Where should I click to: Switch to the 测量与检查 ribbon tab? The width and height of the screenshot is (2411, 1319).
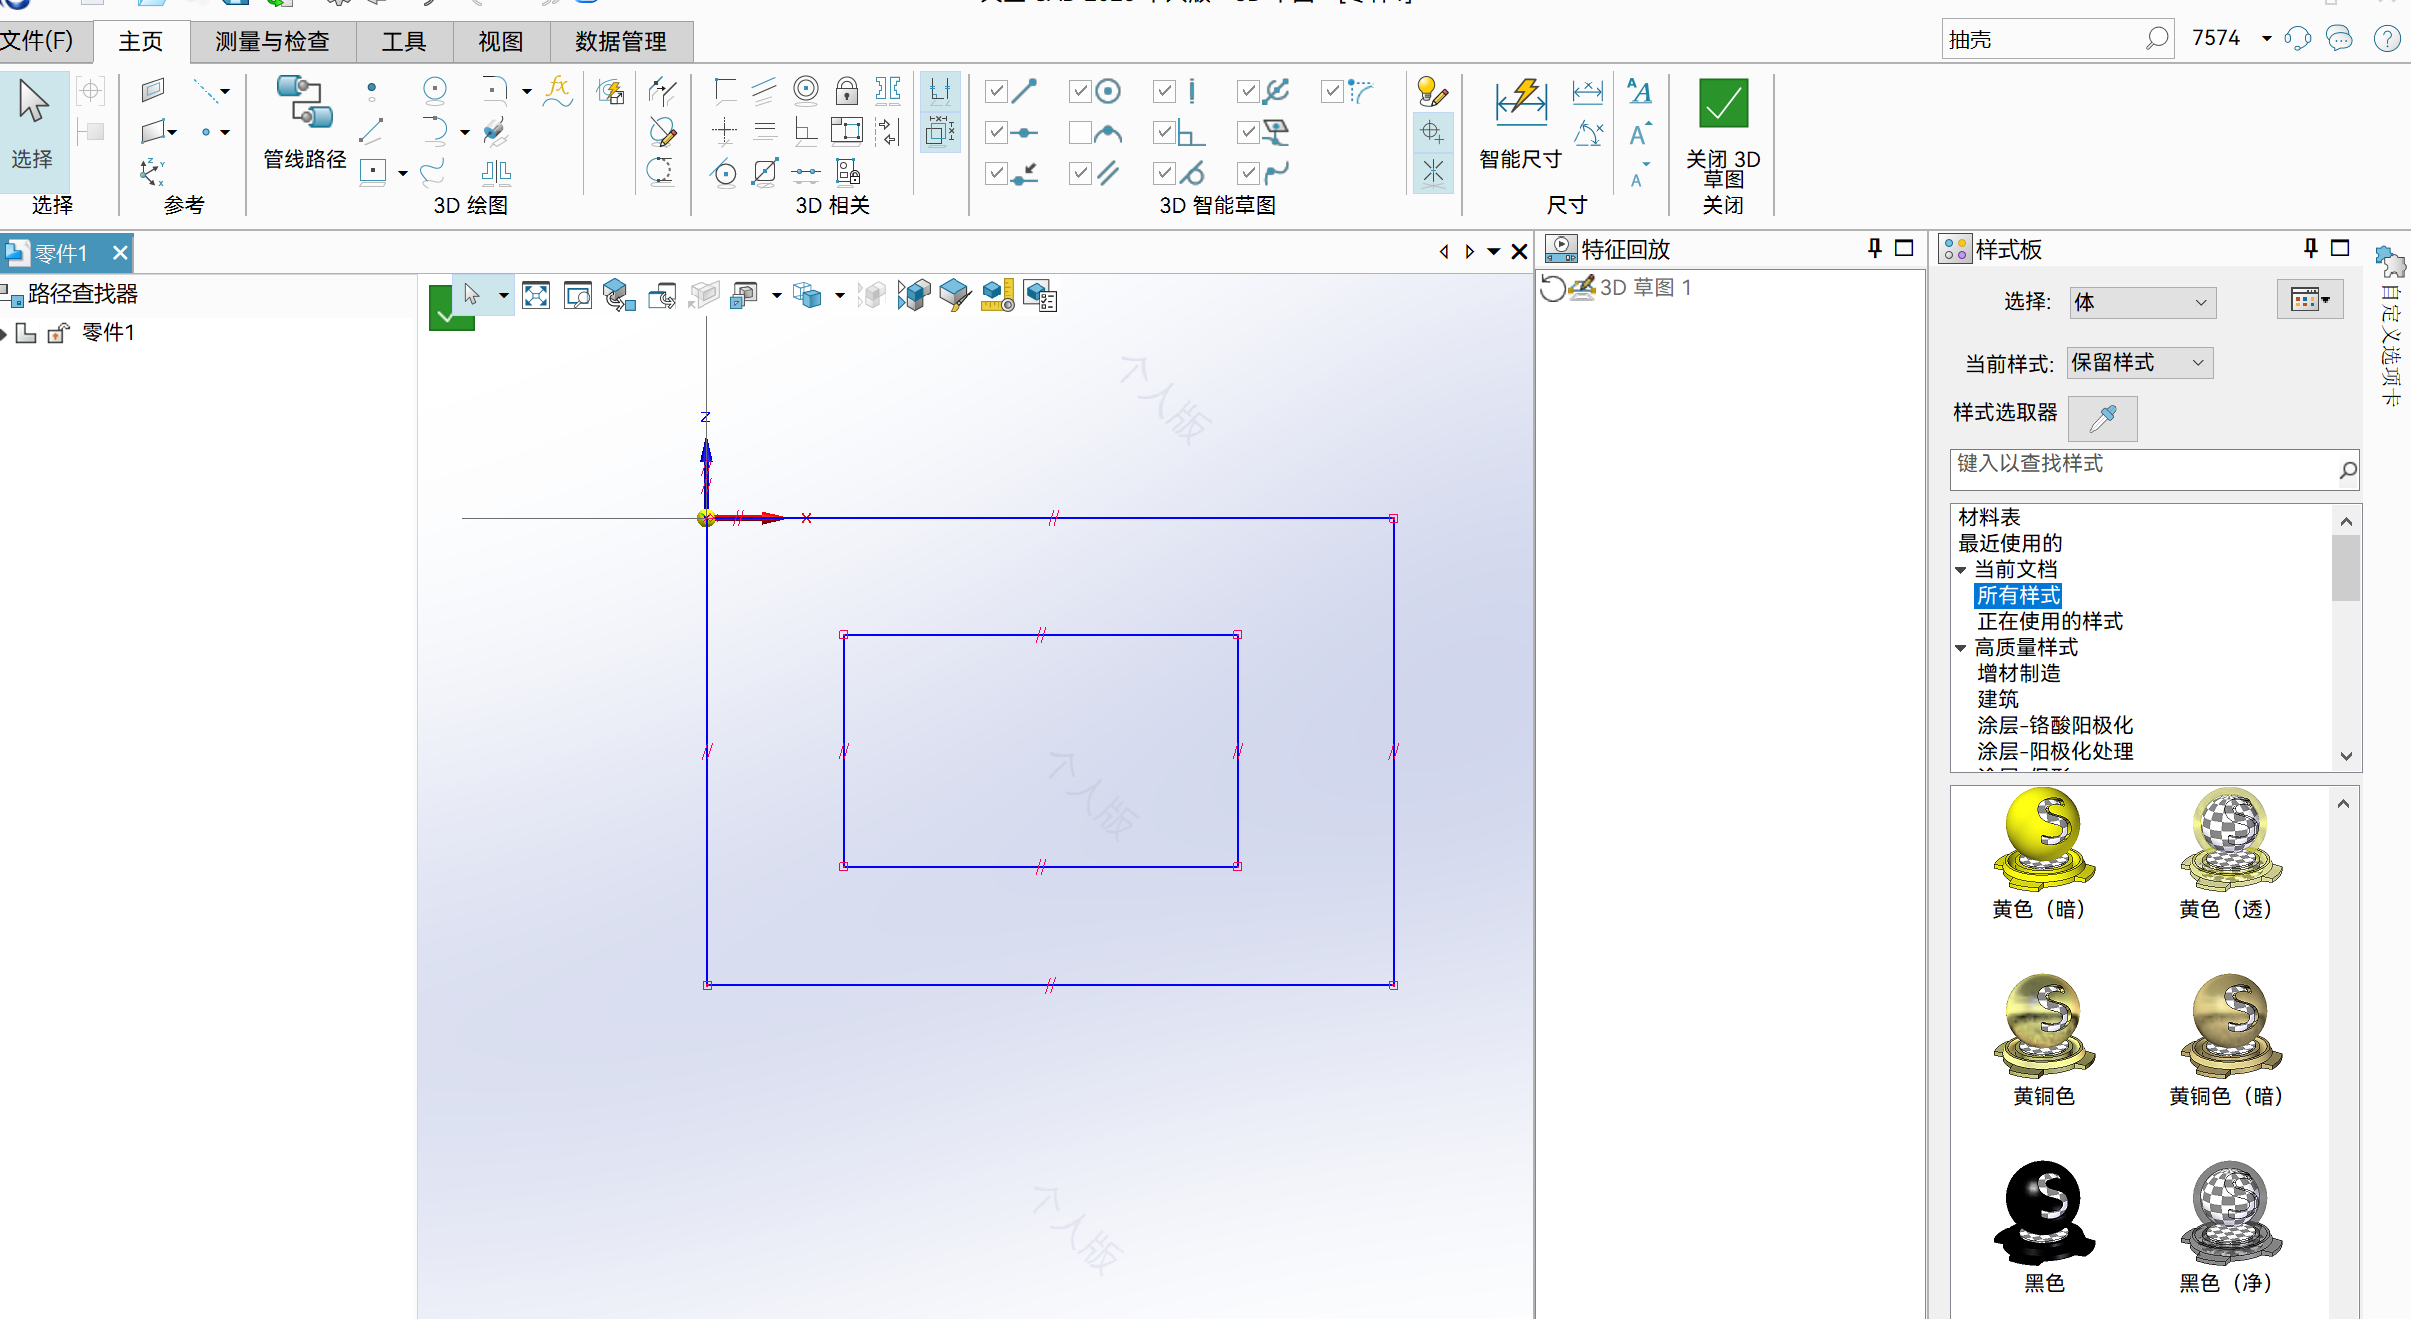click(272, 42)
